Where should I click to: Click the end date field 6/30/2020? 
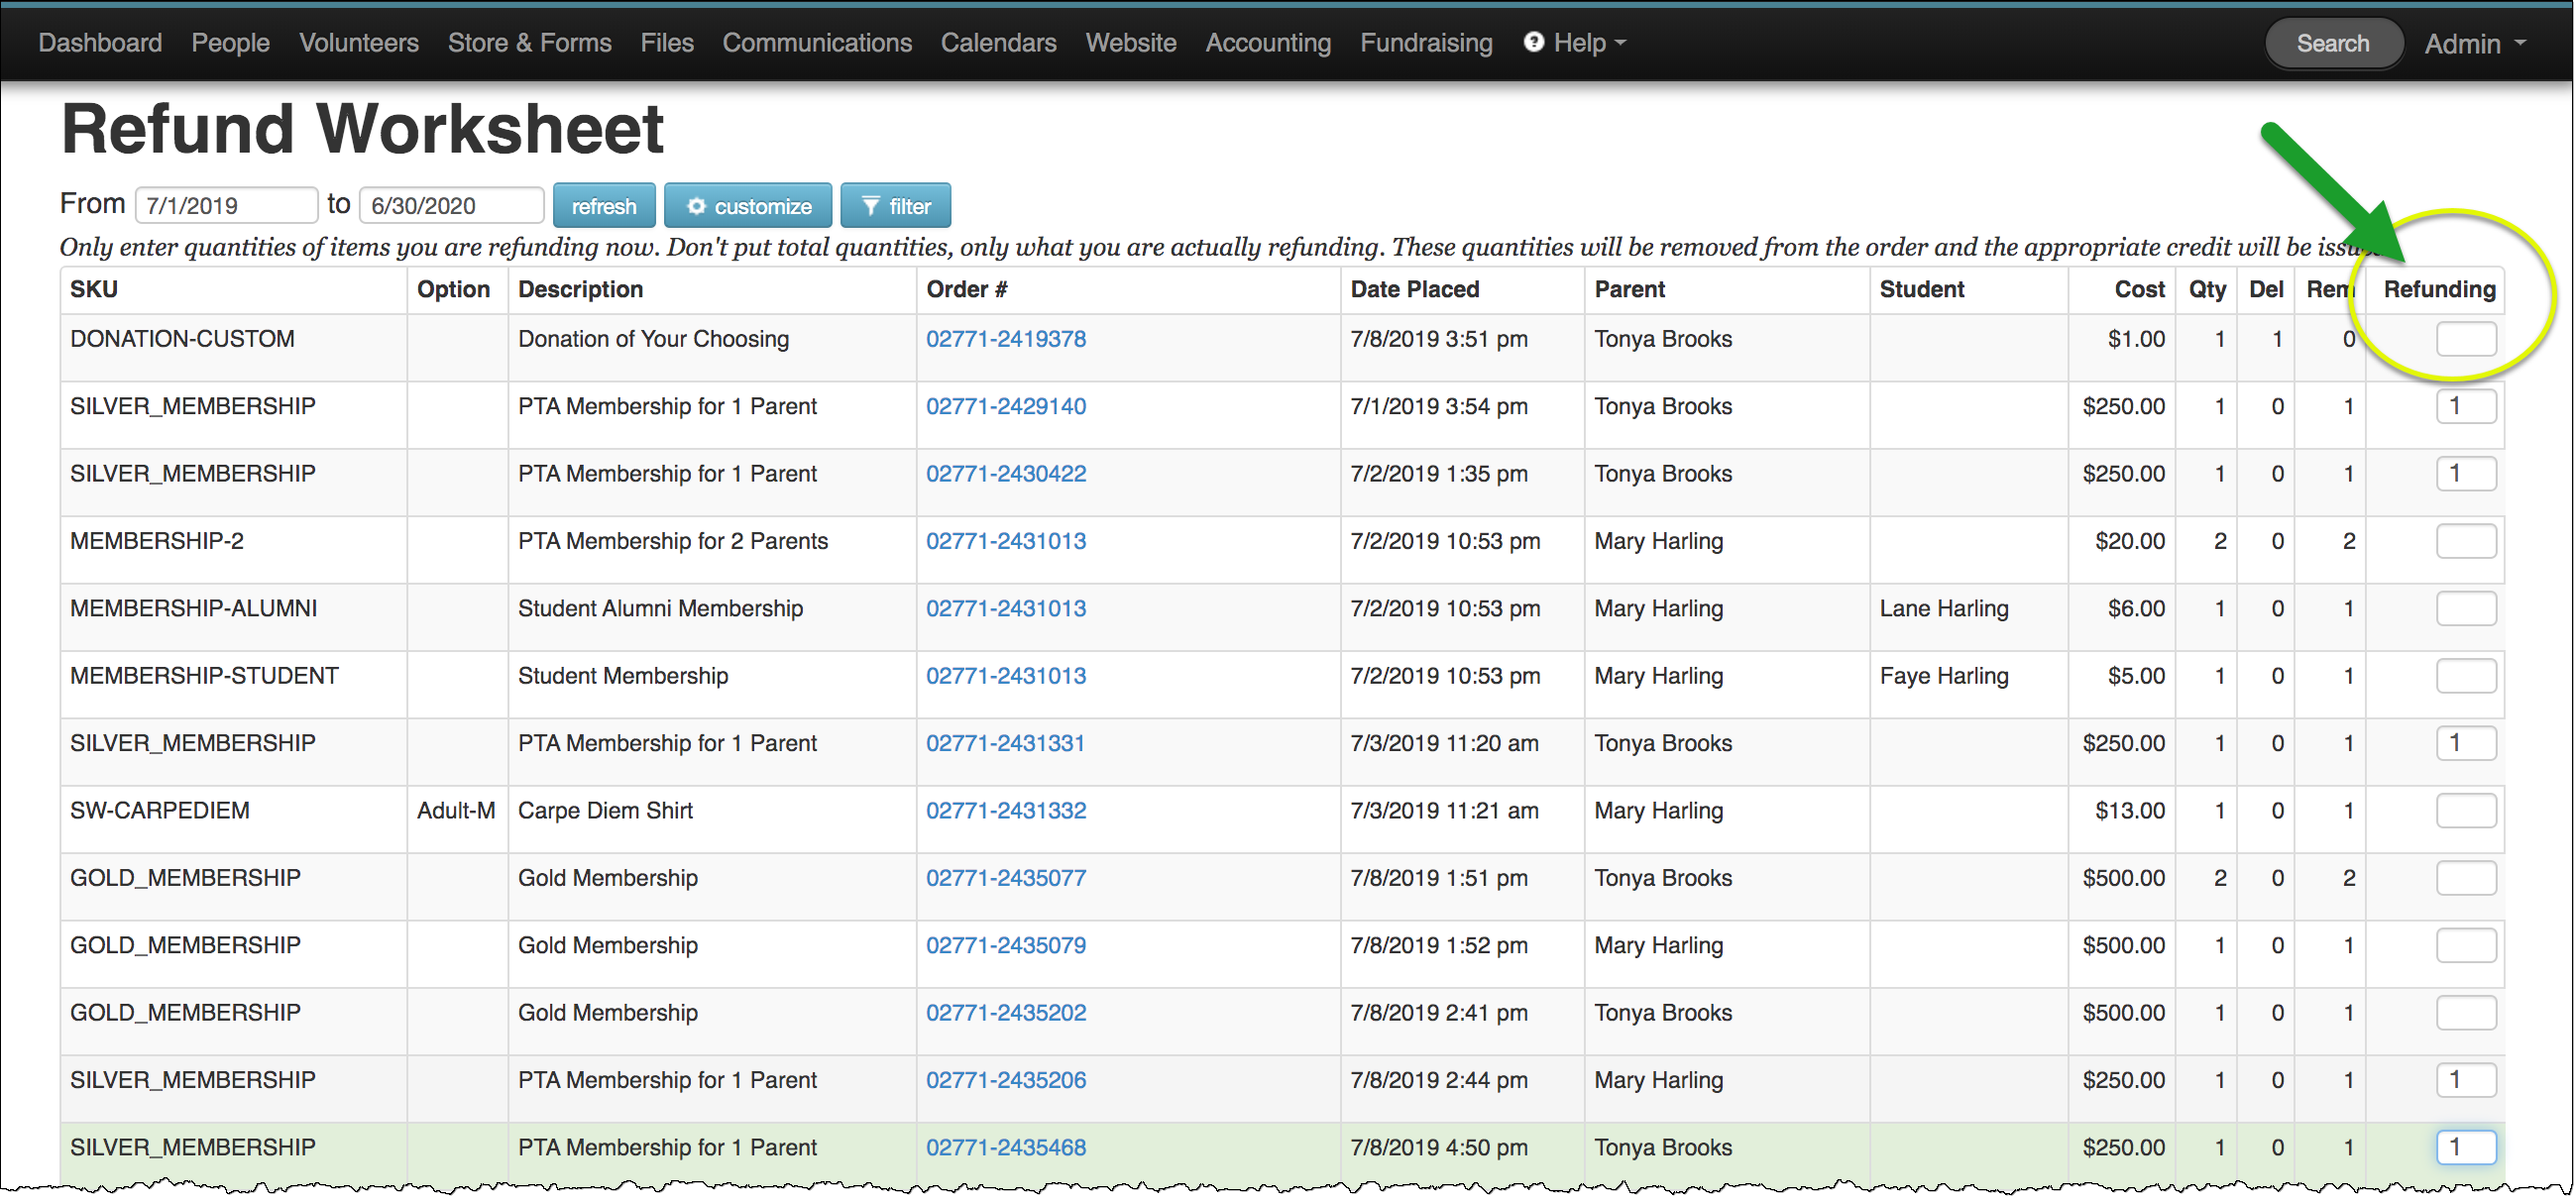point(450,206)
